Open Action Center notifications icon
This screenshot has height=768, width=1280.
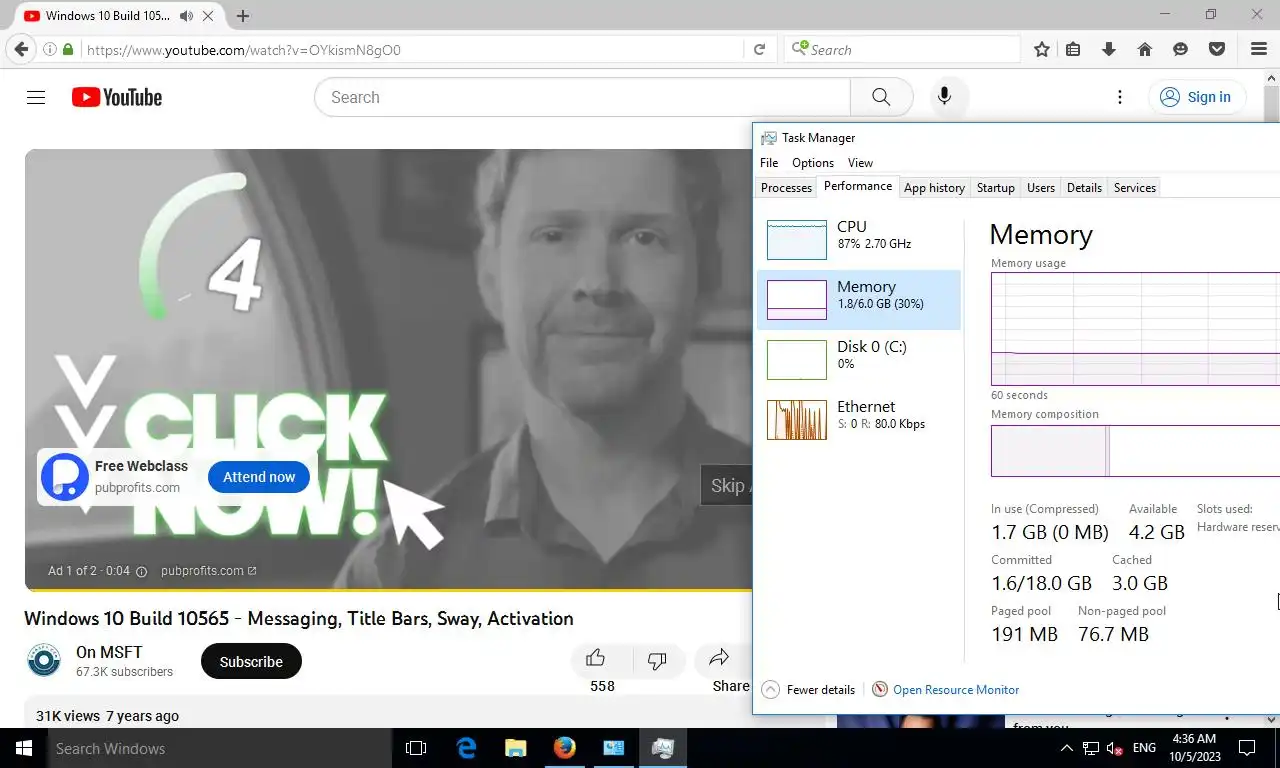1247,748
